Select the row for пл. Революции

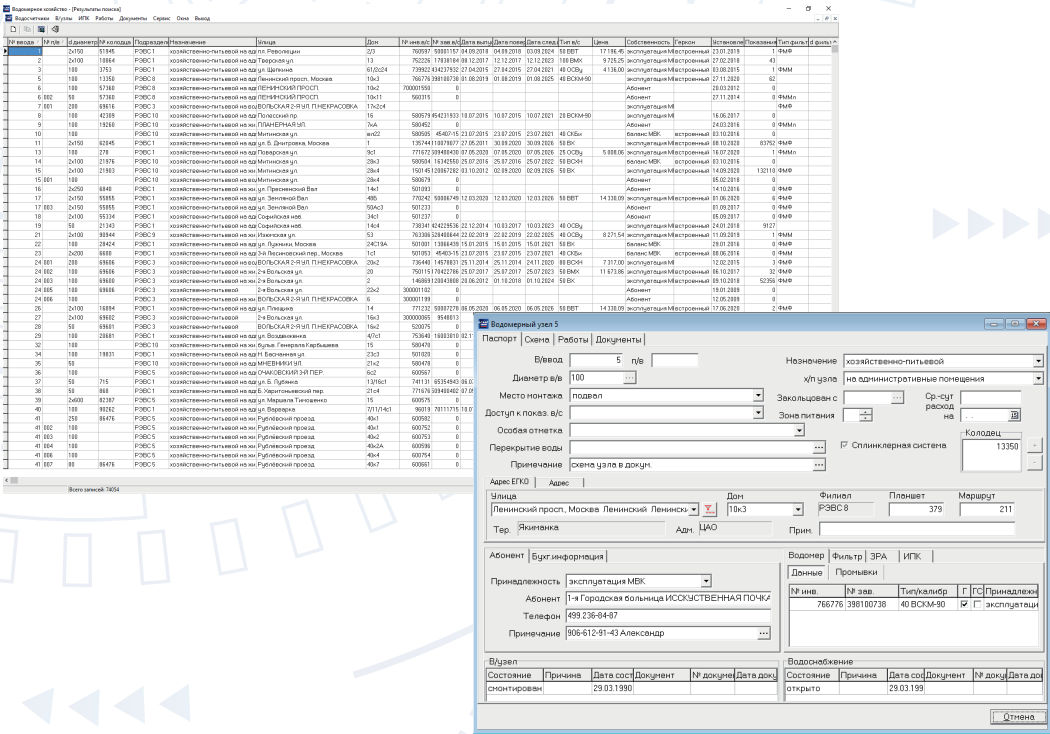tap(419, 52)
